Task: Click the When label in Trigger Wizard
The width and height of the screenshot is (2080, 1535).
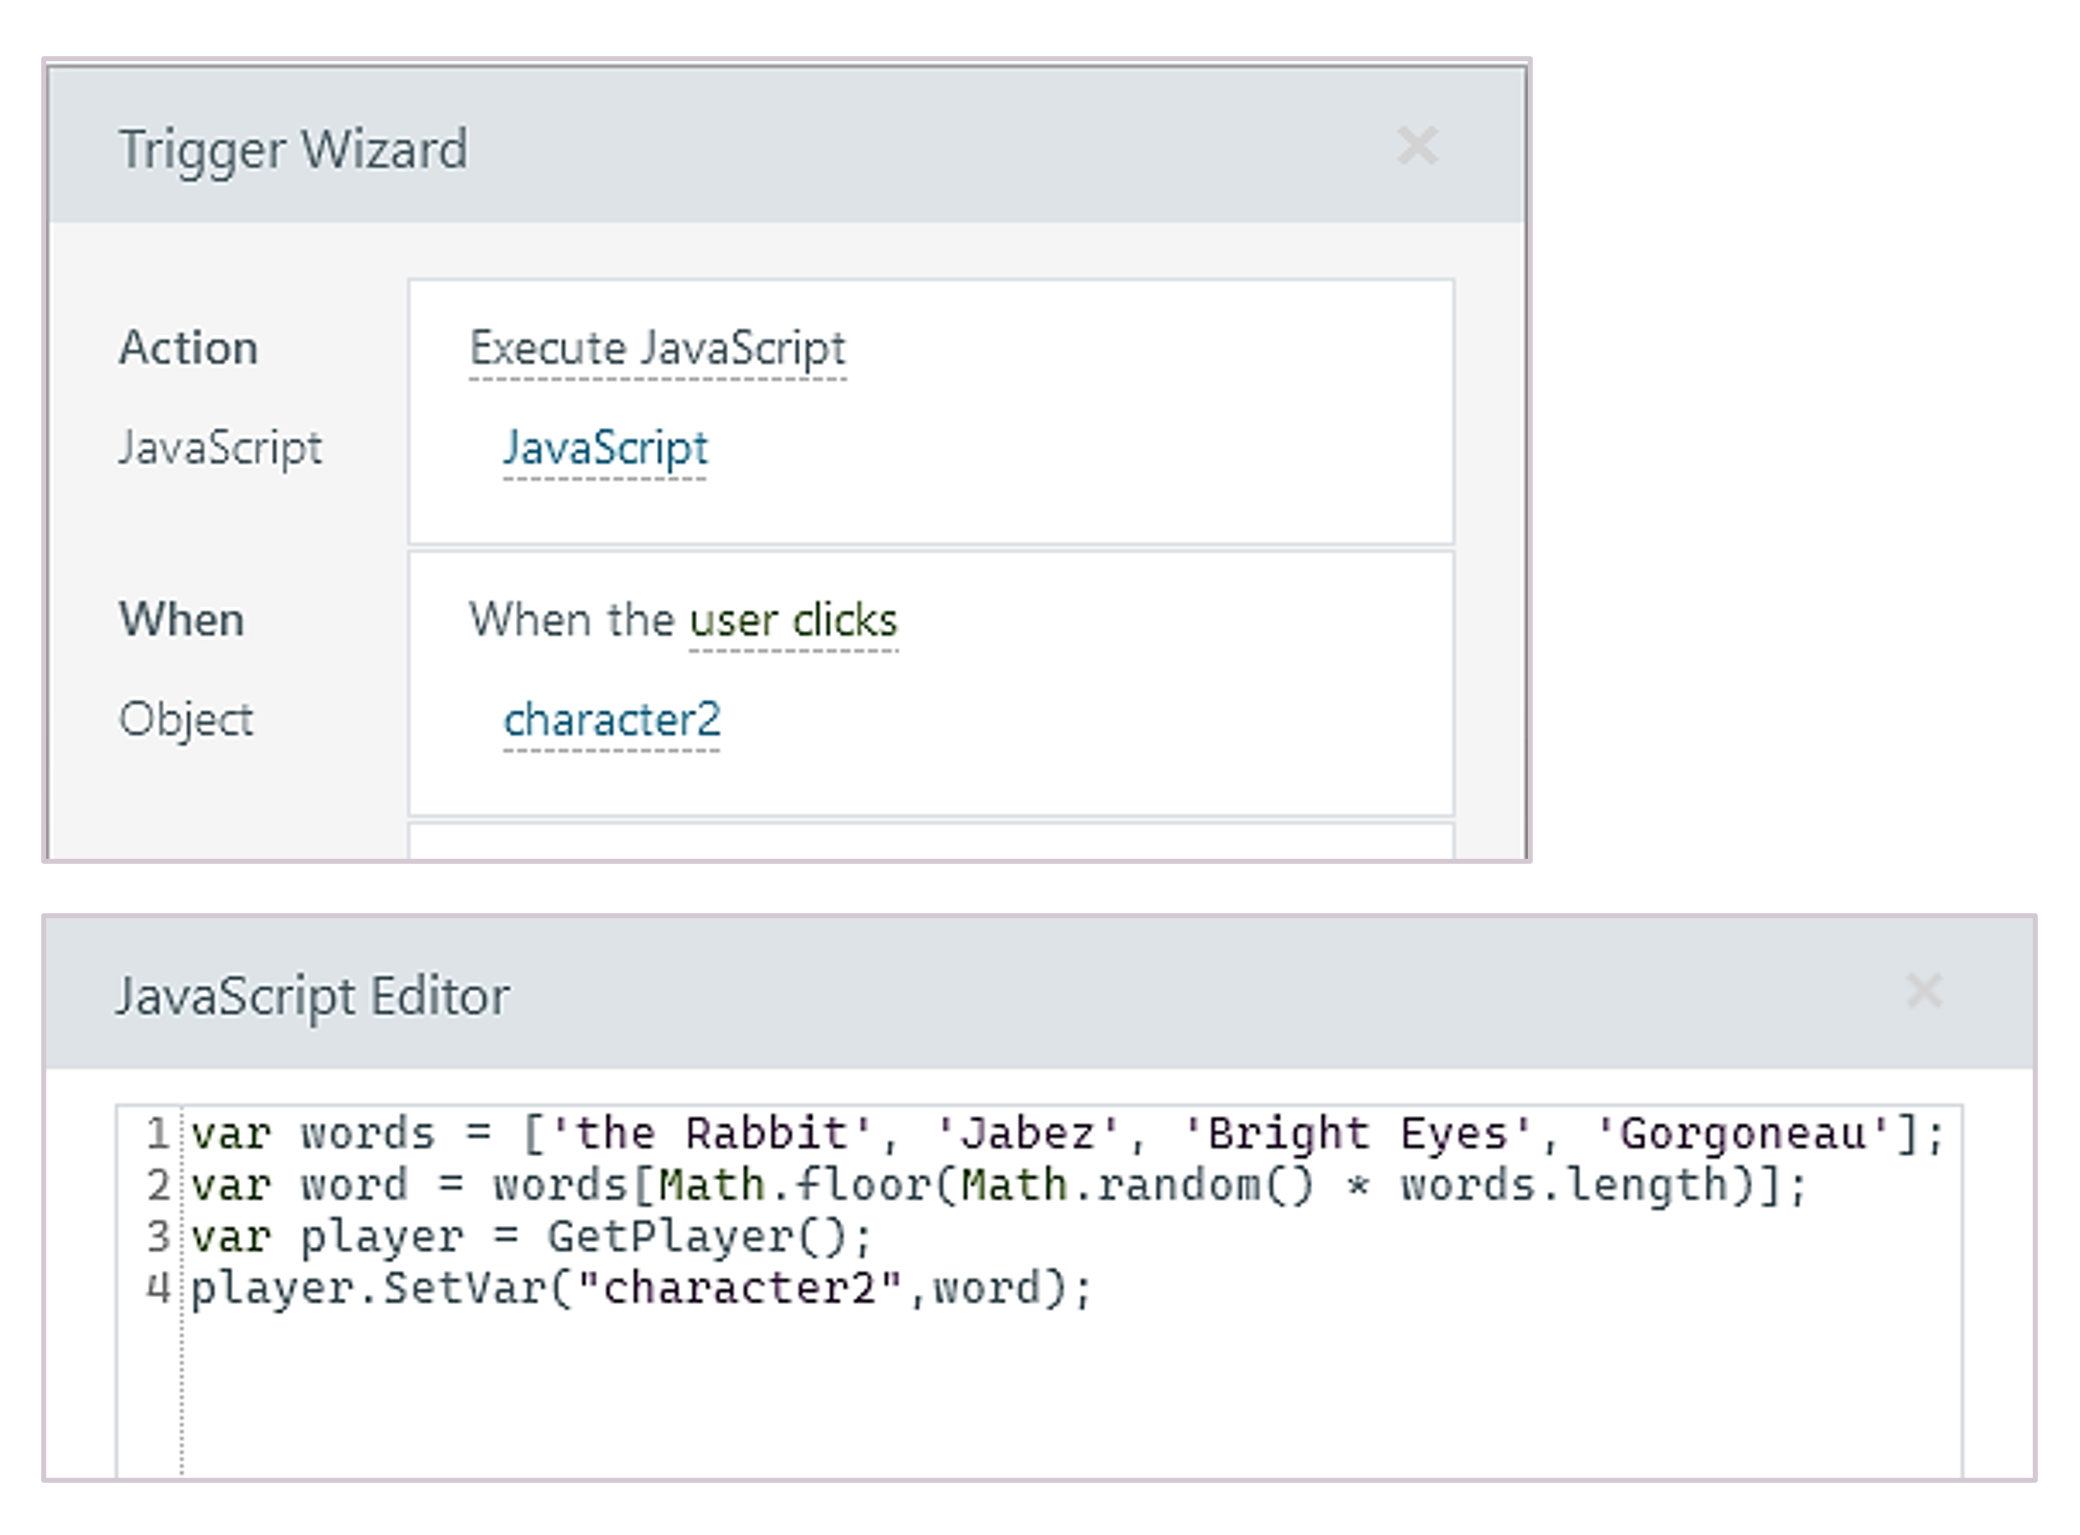Action: 181,619
